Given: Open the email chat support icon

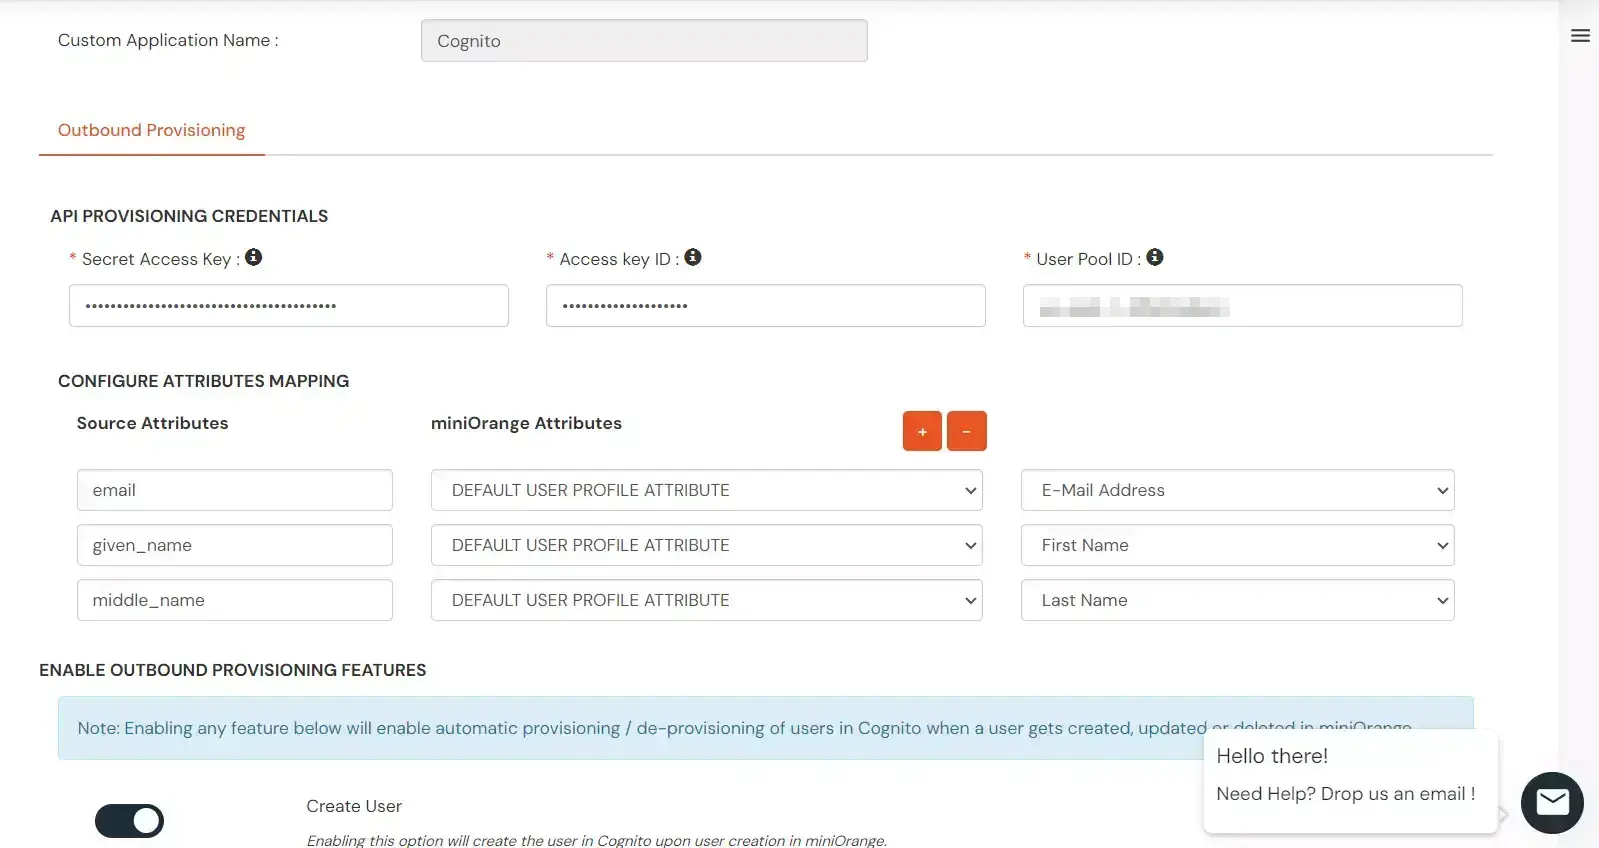Looking at the screenshot, I should click(x=1552, y=802).
